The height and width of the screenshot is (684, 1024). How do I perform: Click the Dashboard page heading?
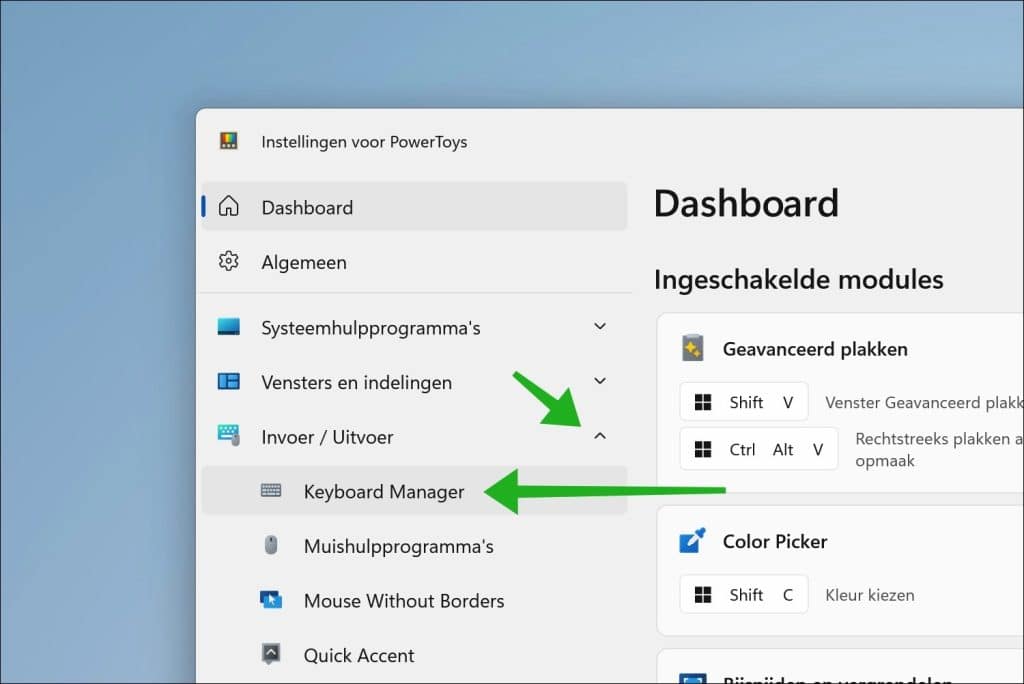tap(746, 203)
